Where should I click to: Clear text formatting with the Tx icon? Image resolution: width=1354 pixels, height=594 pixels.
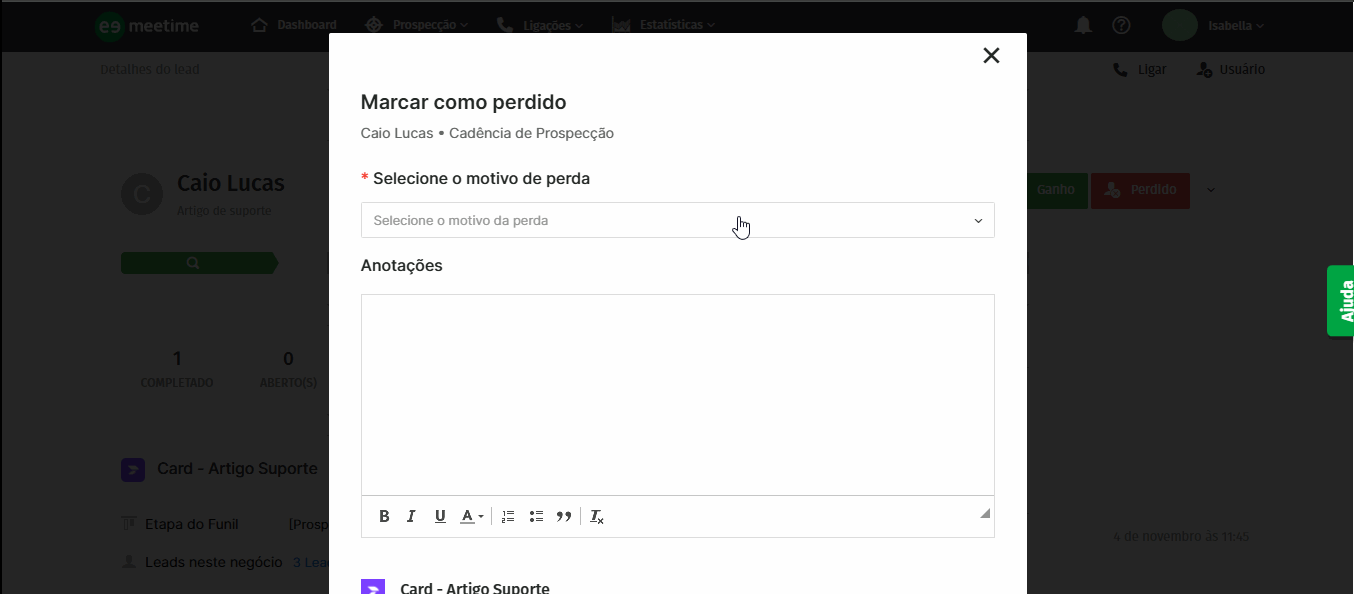pyautogui.click(x=597, y=515)
